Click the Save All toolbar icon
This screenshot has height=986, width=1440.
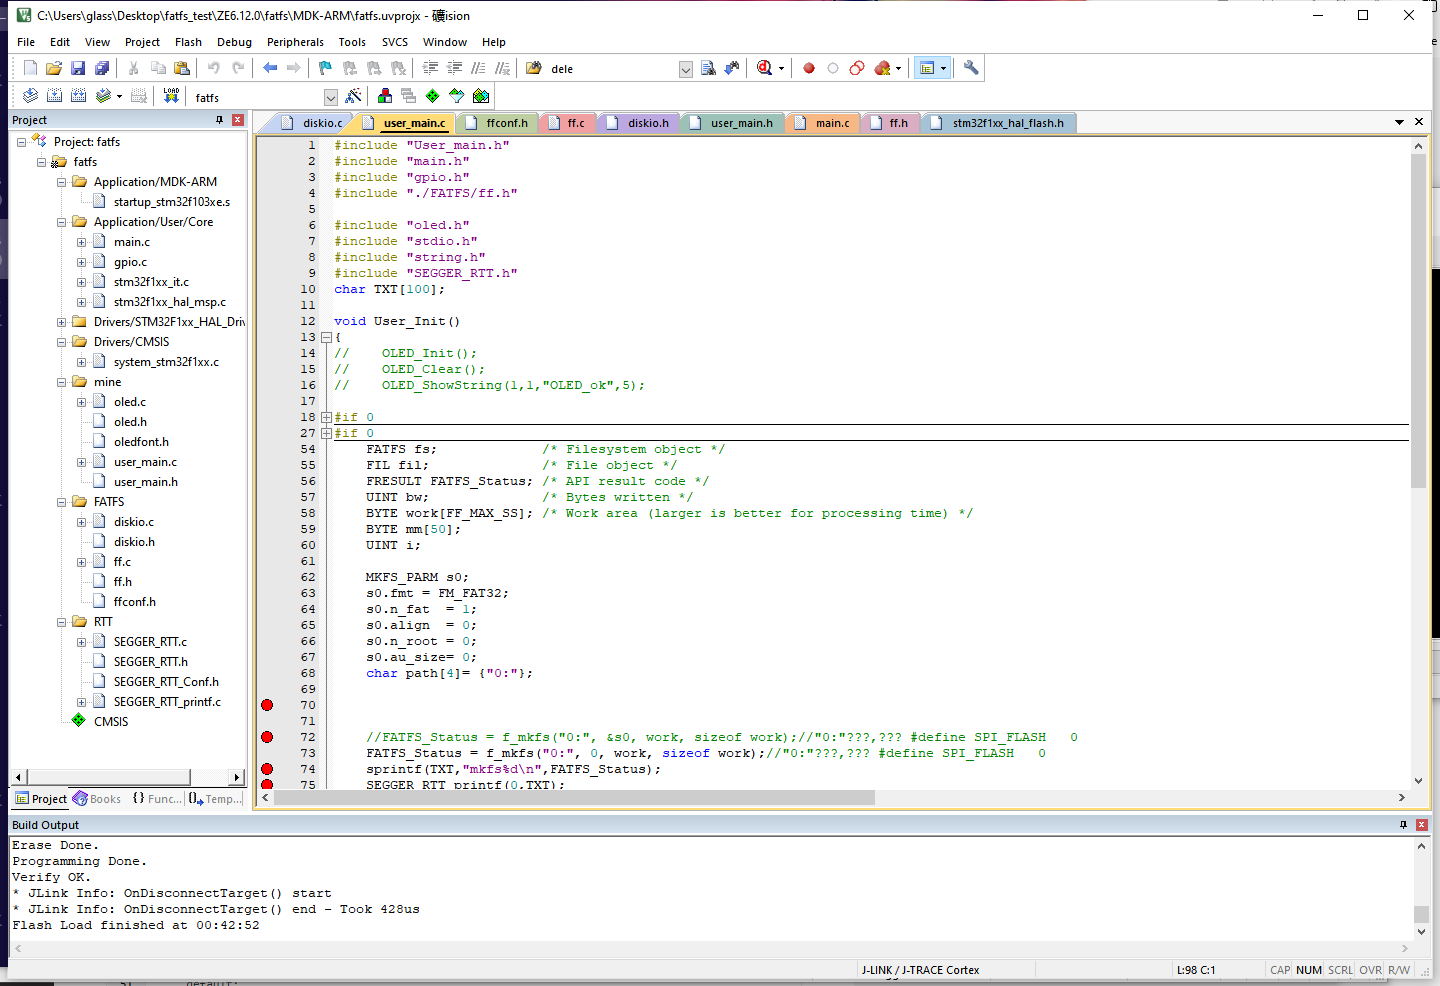pyautogui.click(x=102, y=68)
